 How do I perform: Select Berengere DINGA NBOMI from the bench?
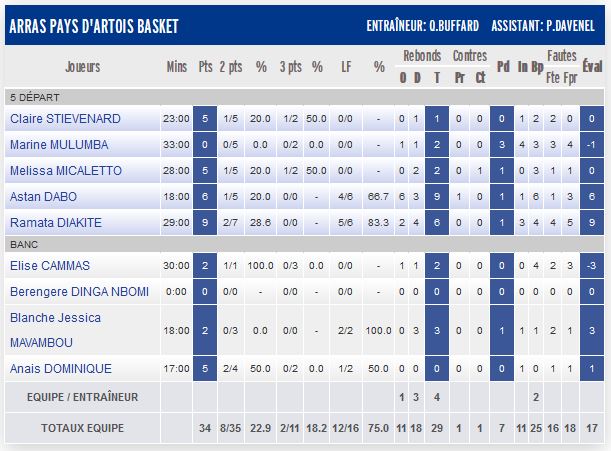pos(79,292)
